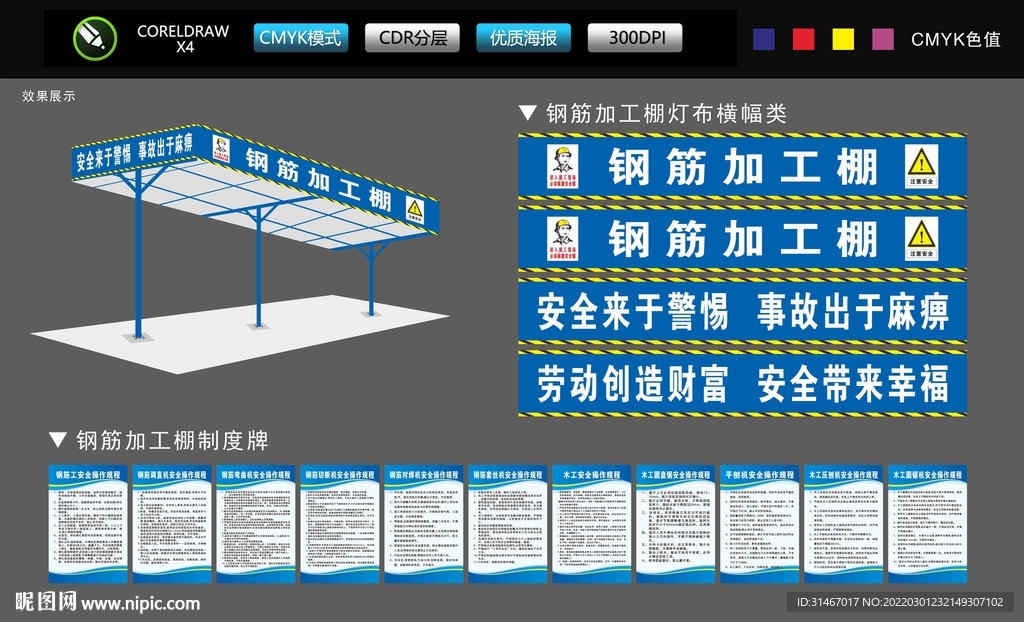This screenshot has width=1024, height=622.
Task: Click the 优质海报 badge
Action: (x=523, y=38)
